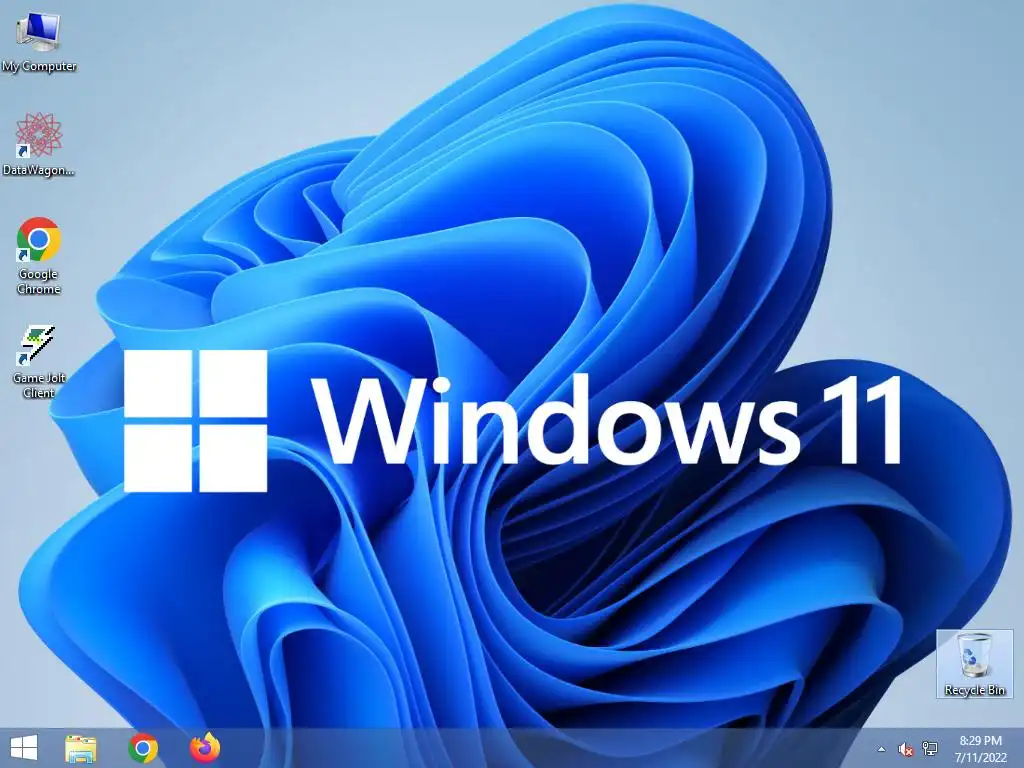Viewport: 1024px width, 768px height.
Task: Open the My Computer desktop icon
Action: tap(39, 41)
